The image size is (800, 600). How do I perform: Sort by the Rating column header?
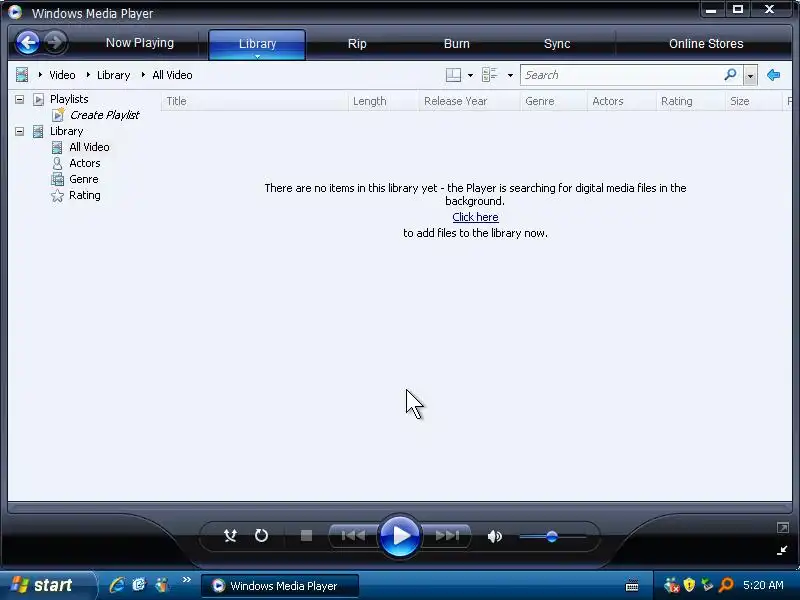click(690, 101)
